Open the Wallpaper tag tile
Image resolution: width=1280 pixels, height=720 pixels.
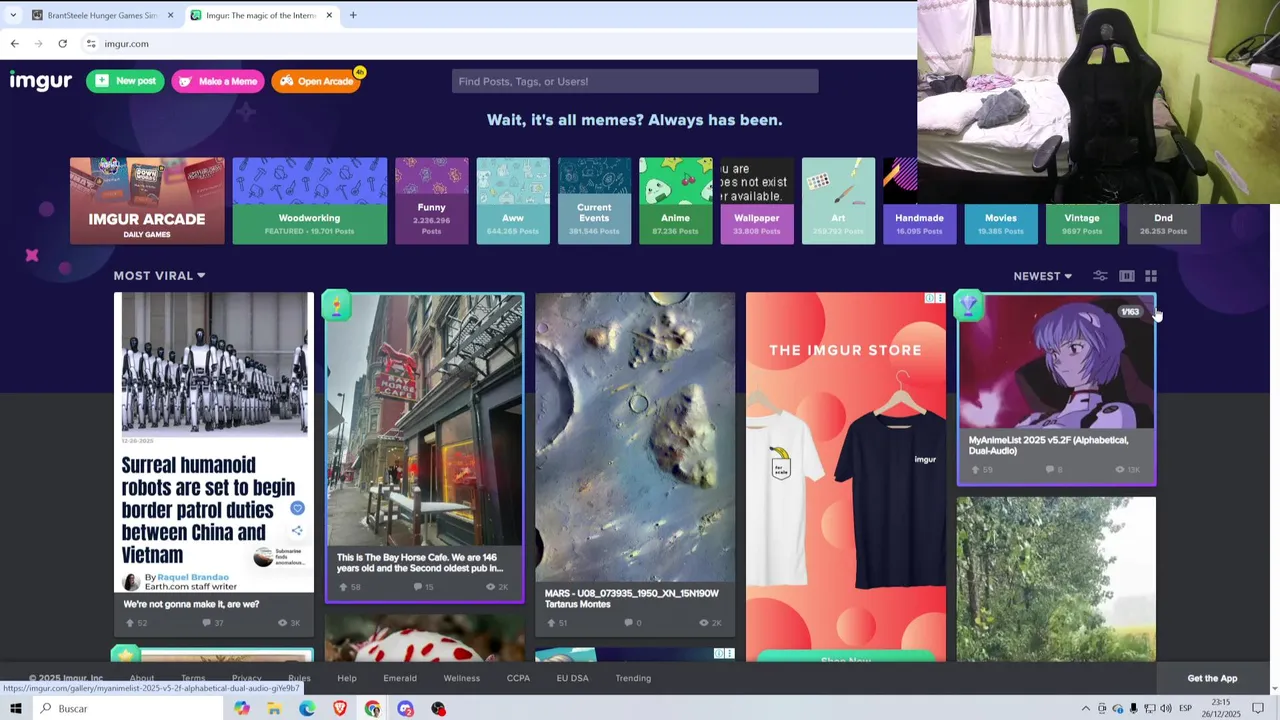757,201
